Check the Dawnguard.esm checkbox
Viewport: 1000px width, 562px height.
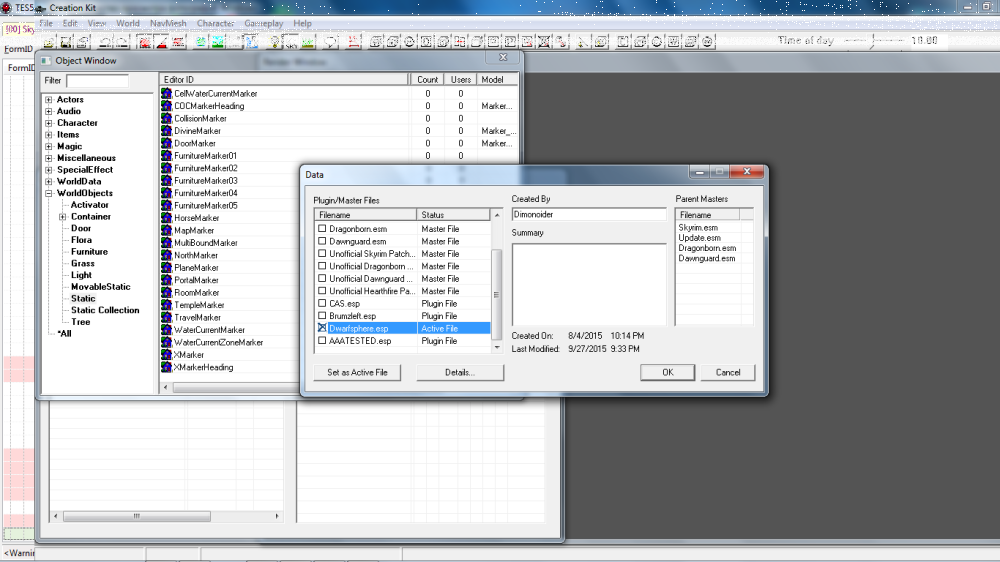click(322, 241)
